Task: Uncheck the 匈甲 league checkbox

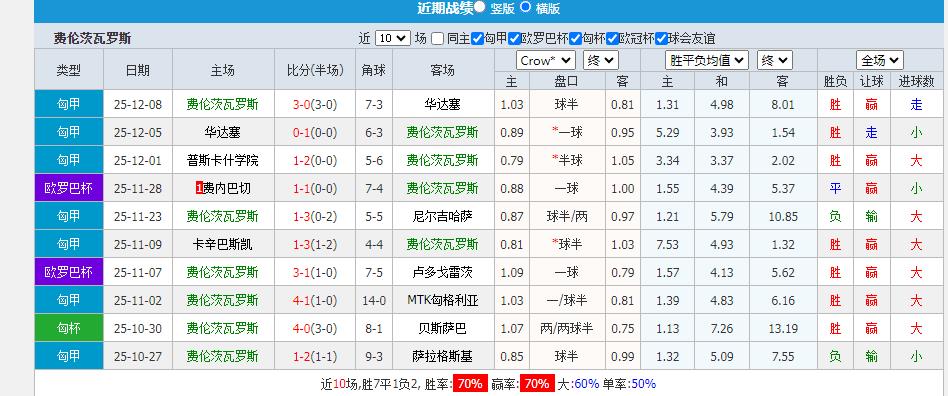Action: pos(477,39)
